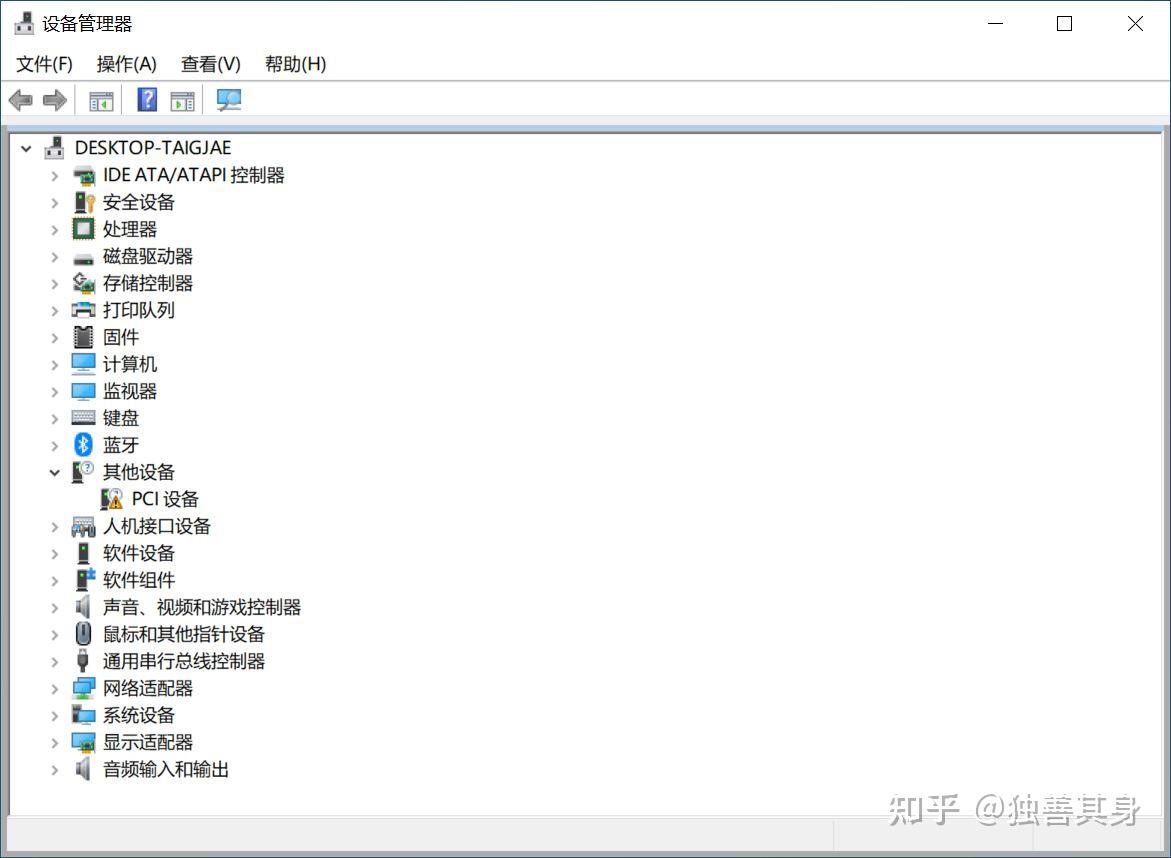Minimize the 设备管理器 window
This screenshot has width=1171, height=858.
coord(995,24)
